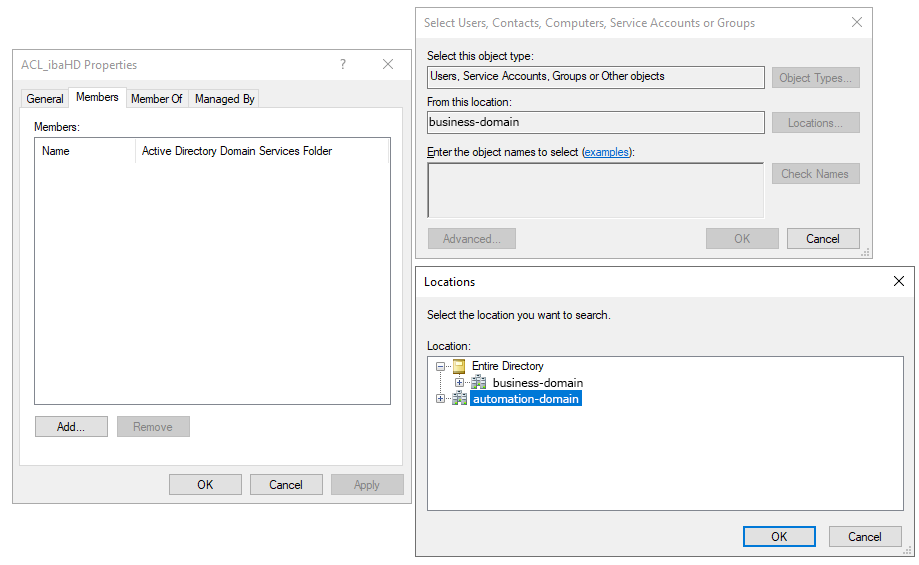This screenshot has width=919, height=565.
Task: Open the examples hyperlink
Action: [607, 152]
